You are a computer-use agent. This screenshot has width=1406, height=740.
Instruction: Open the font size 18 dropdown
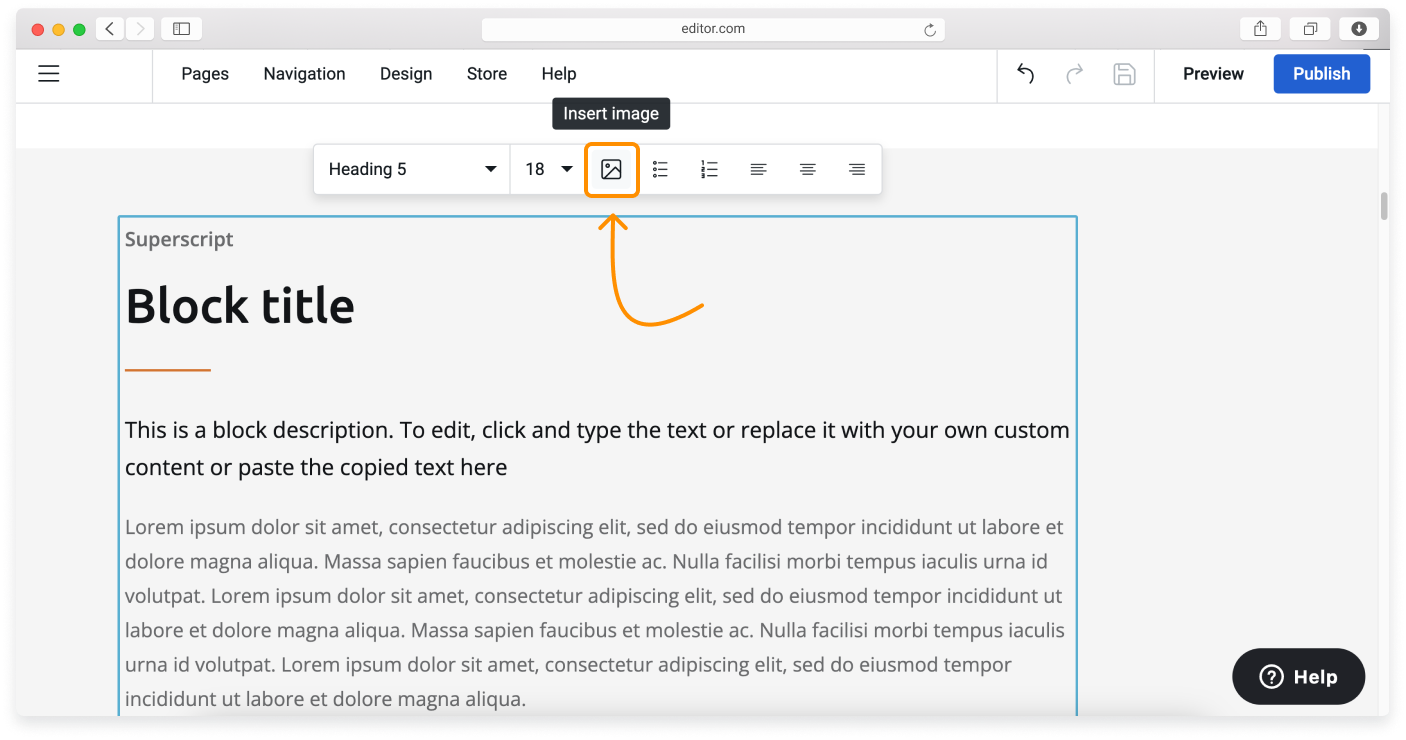click(x=548, y=170)
